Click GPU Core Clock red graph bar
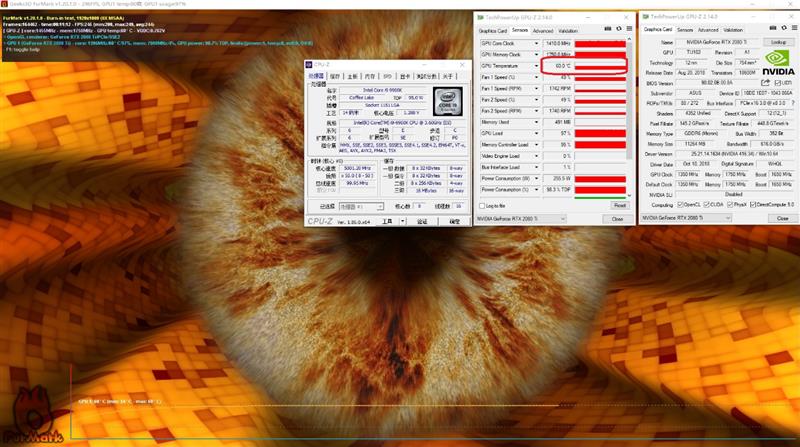The width and height of the screenshot is (800, 447). coord(601,43)
